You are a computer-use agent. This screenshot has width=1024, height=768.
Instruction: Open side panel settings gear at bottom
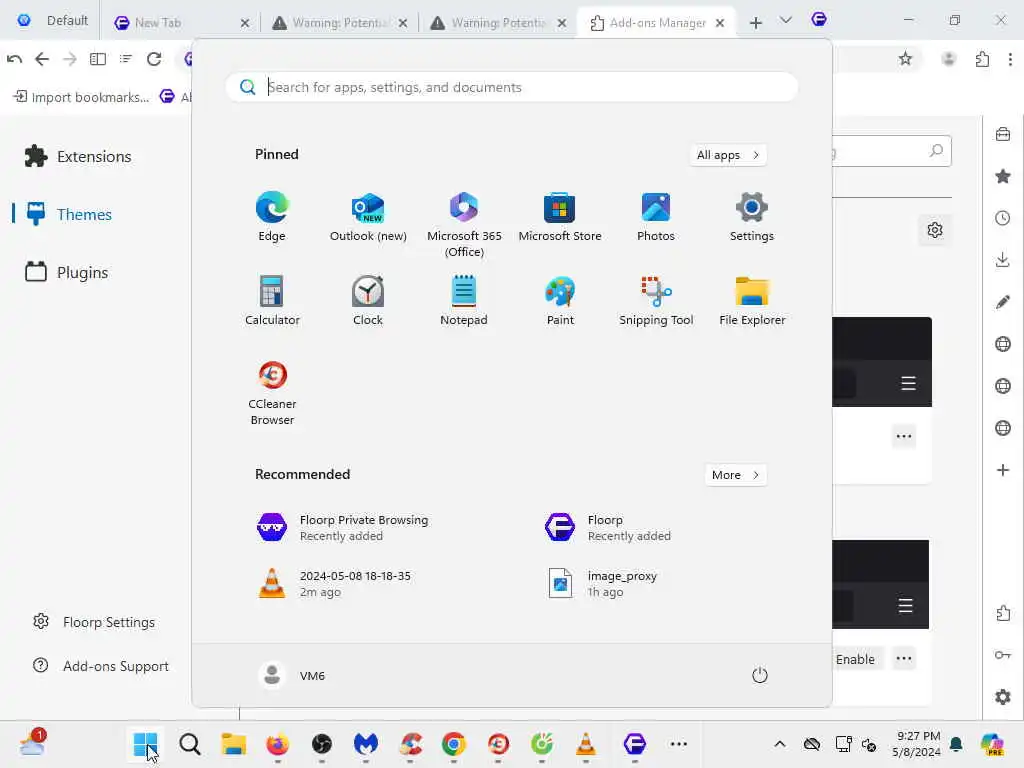pyautogui.click(x=1003, y=697)
